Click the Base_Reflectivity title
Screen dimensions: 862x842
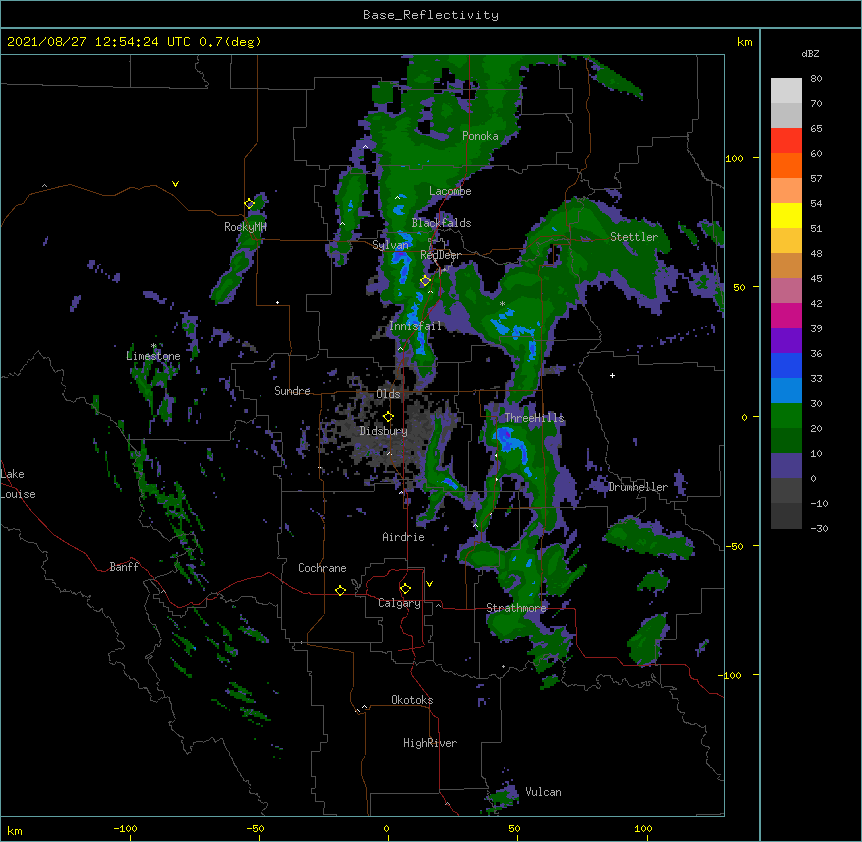point(431,15)
